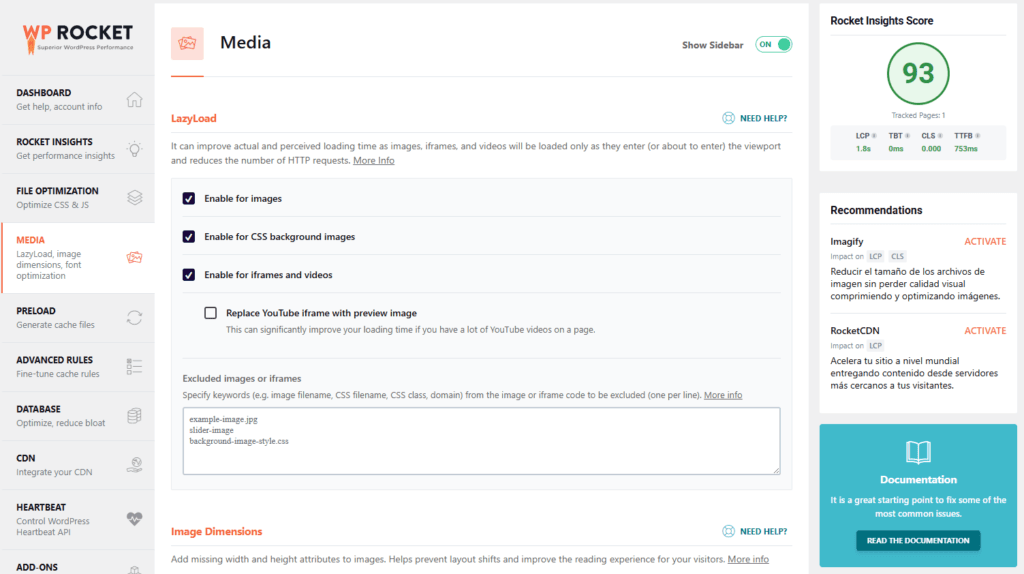
Task: Click the Rocket Insights lightbulb icon
Action: tap(135, 149)
